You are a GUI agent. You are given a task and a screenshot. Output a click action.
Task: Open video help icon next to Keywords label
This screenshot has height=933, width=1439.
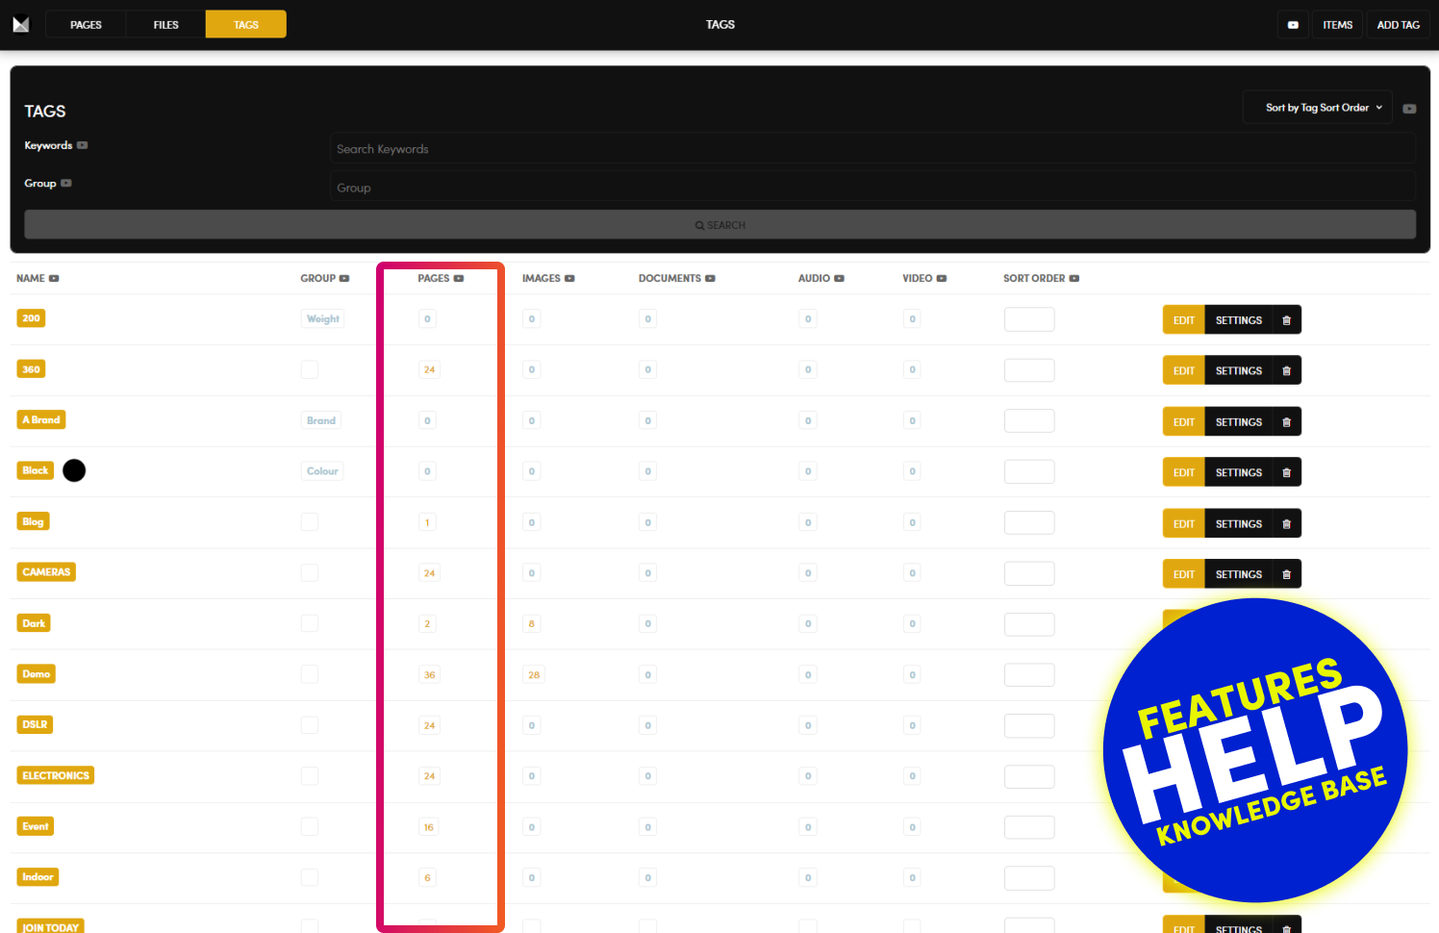click(x=82, y=145)
